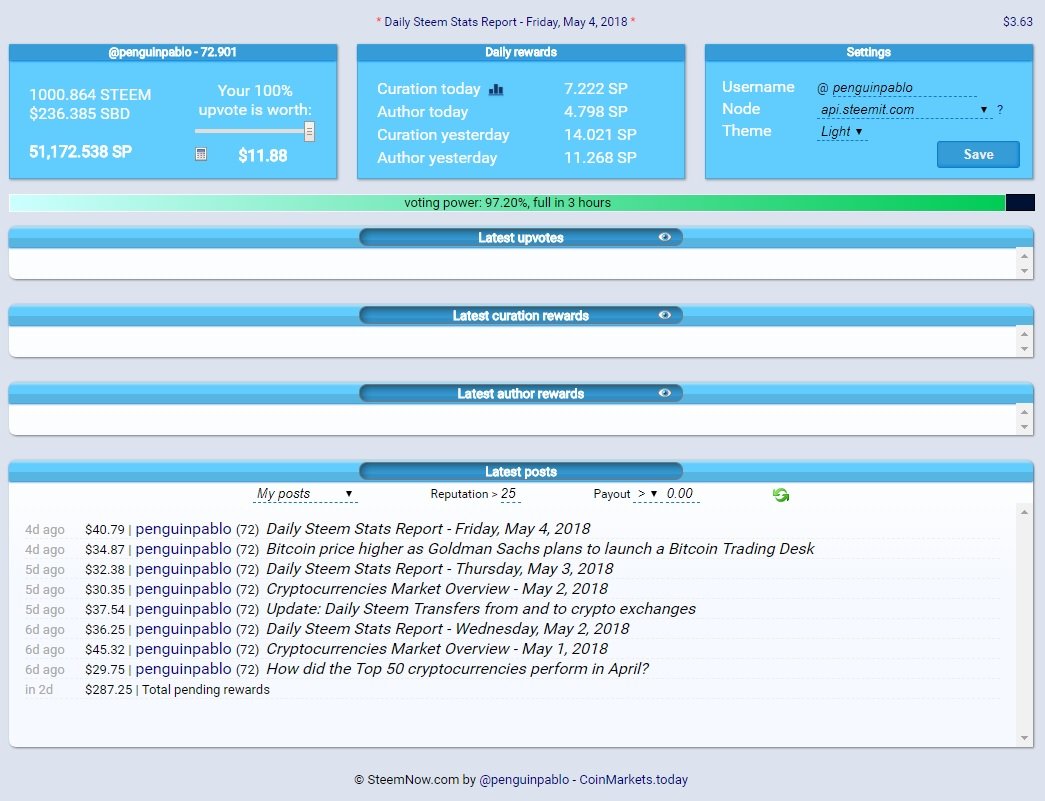
Task: Open Daily Steem Stats Report - Wednesday, May 2 post
Action: click(447, 629)
